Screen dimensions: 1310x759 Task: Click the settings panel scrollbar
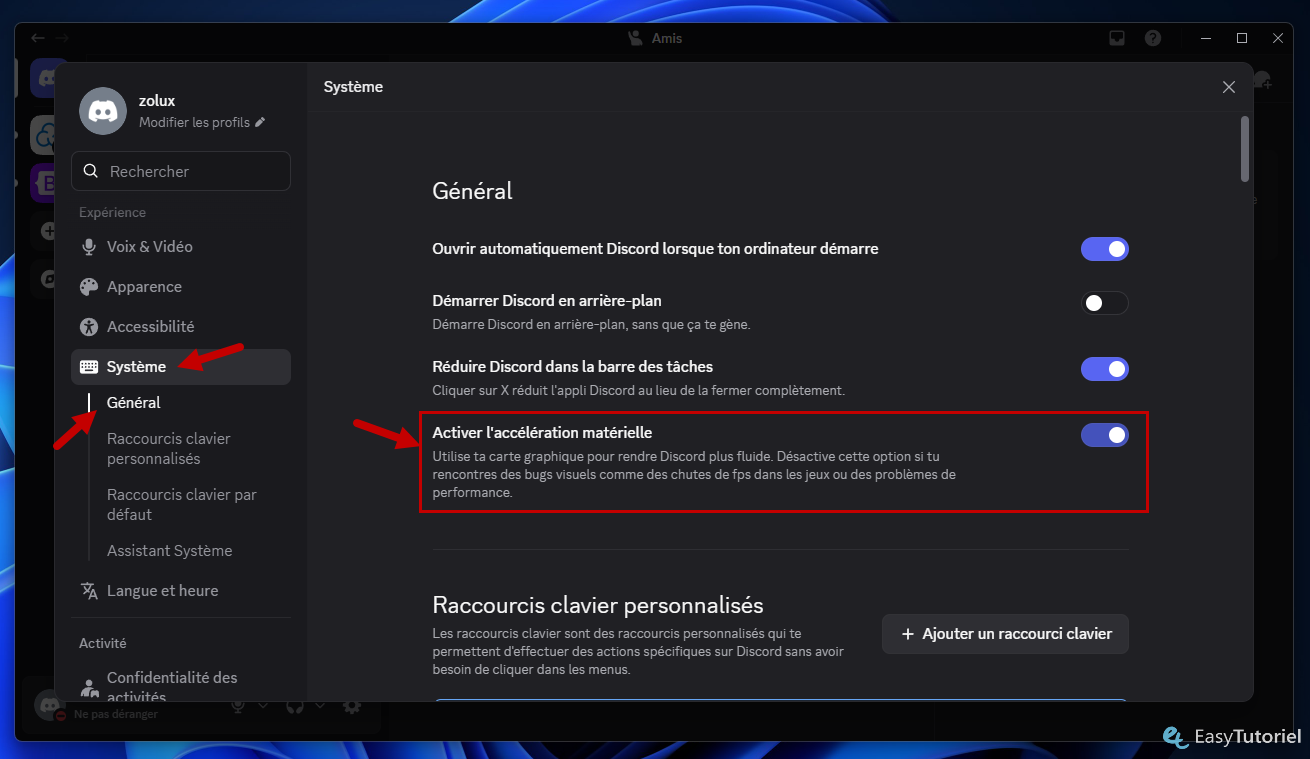click(1245, 149)
